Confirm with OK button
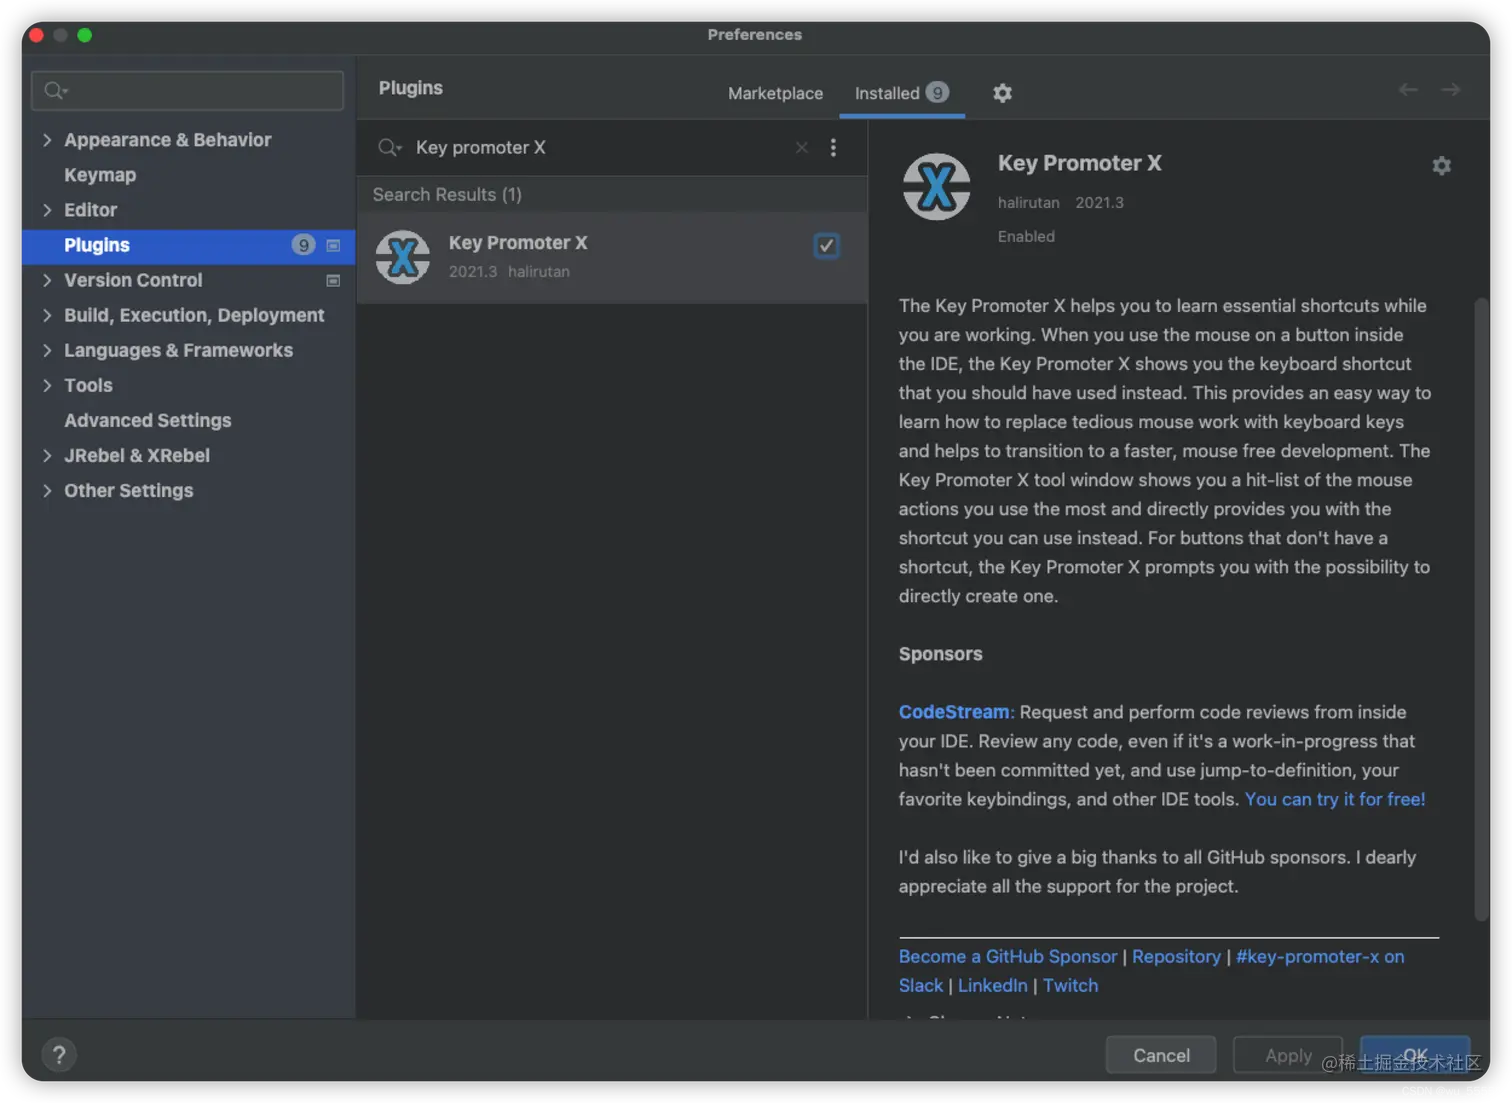 (1415, 1055)
